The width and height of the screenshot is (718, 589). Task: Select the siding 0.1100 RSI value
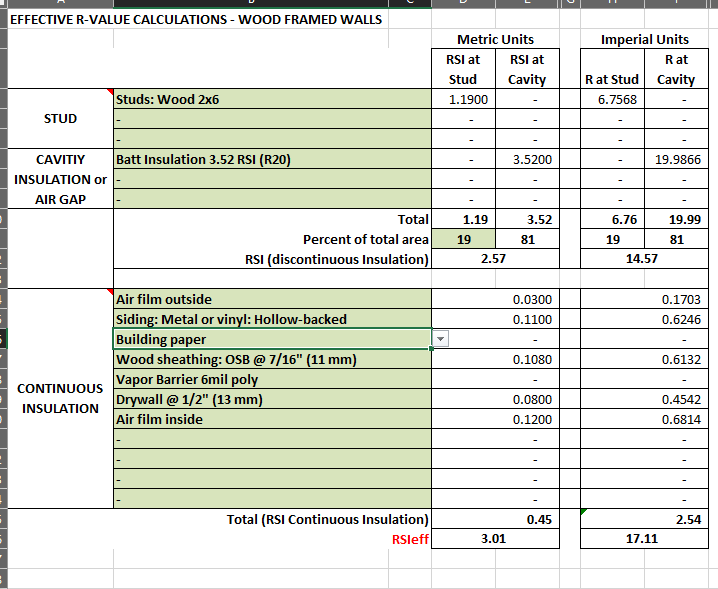pos(495,319)
